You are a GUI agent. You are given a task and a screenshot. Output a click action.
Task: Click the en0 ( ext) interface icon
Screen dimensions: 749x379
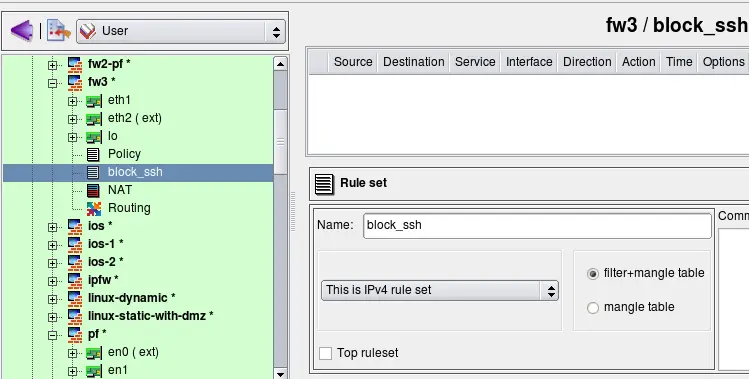[x=94, y=353]
